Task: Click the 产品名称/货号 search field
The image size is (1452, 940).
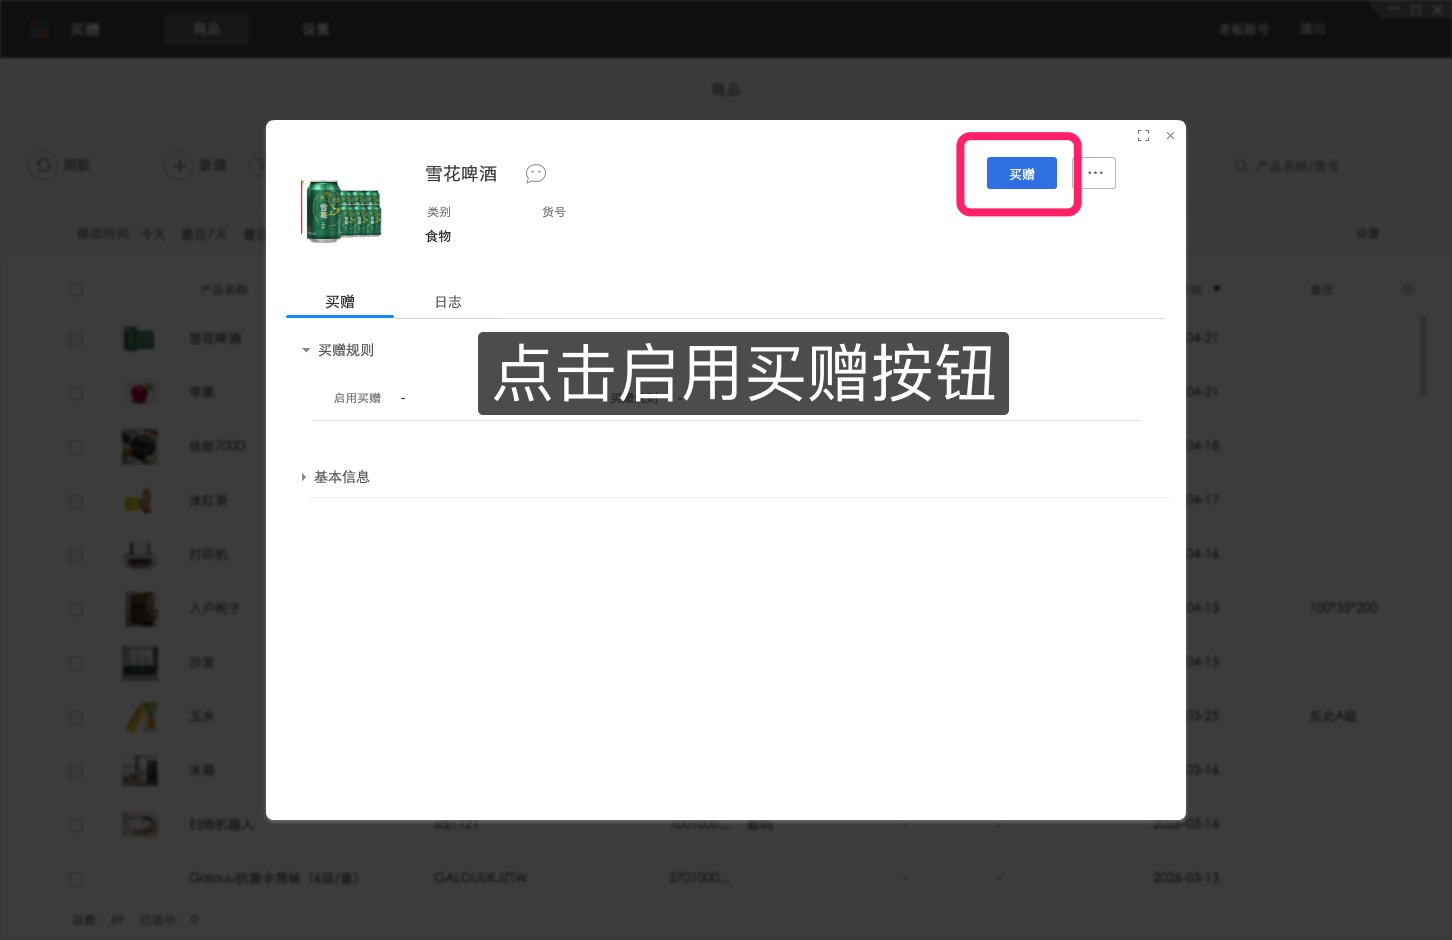Action: tap(1296, 166)
